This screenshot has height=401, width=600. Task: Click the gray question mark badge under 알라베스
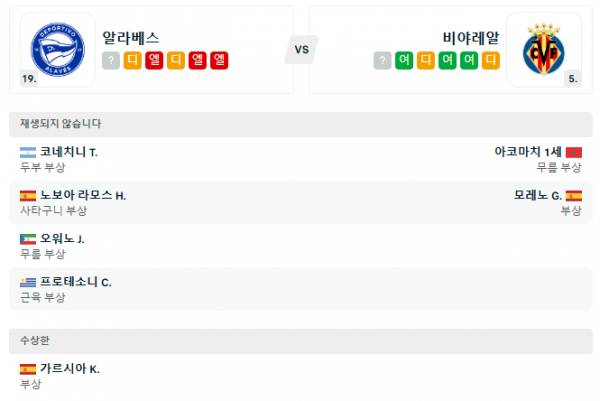tap(111, 60)
